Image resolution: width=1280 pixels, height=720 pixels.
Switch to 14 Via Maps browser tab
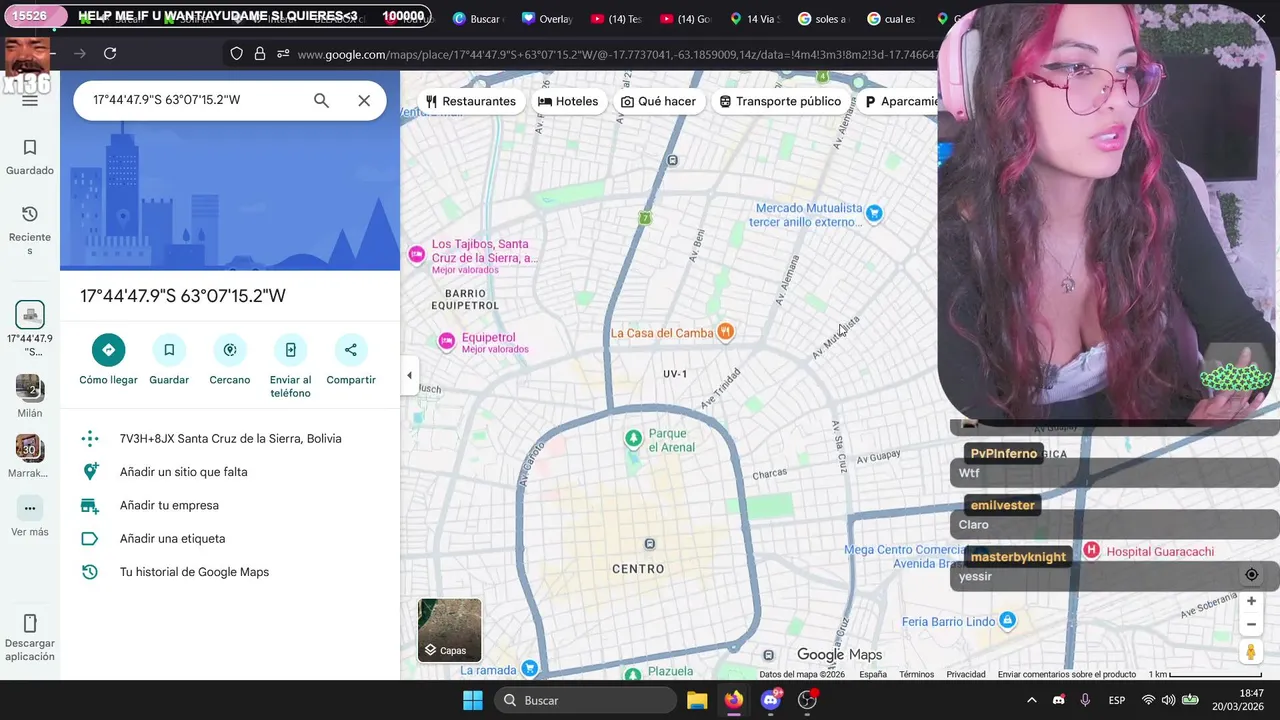click(755, 19)
